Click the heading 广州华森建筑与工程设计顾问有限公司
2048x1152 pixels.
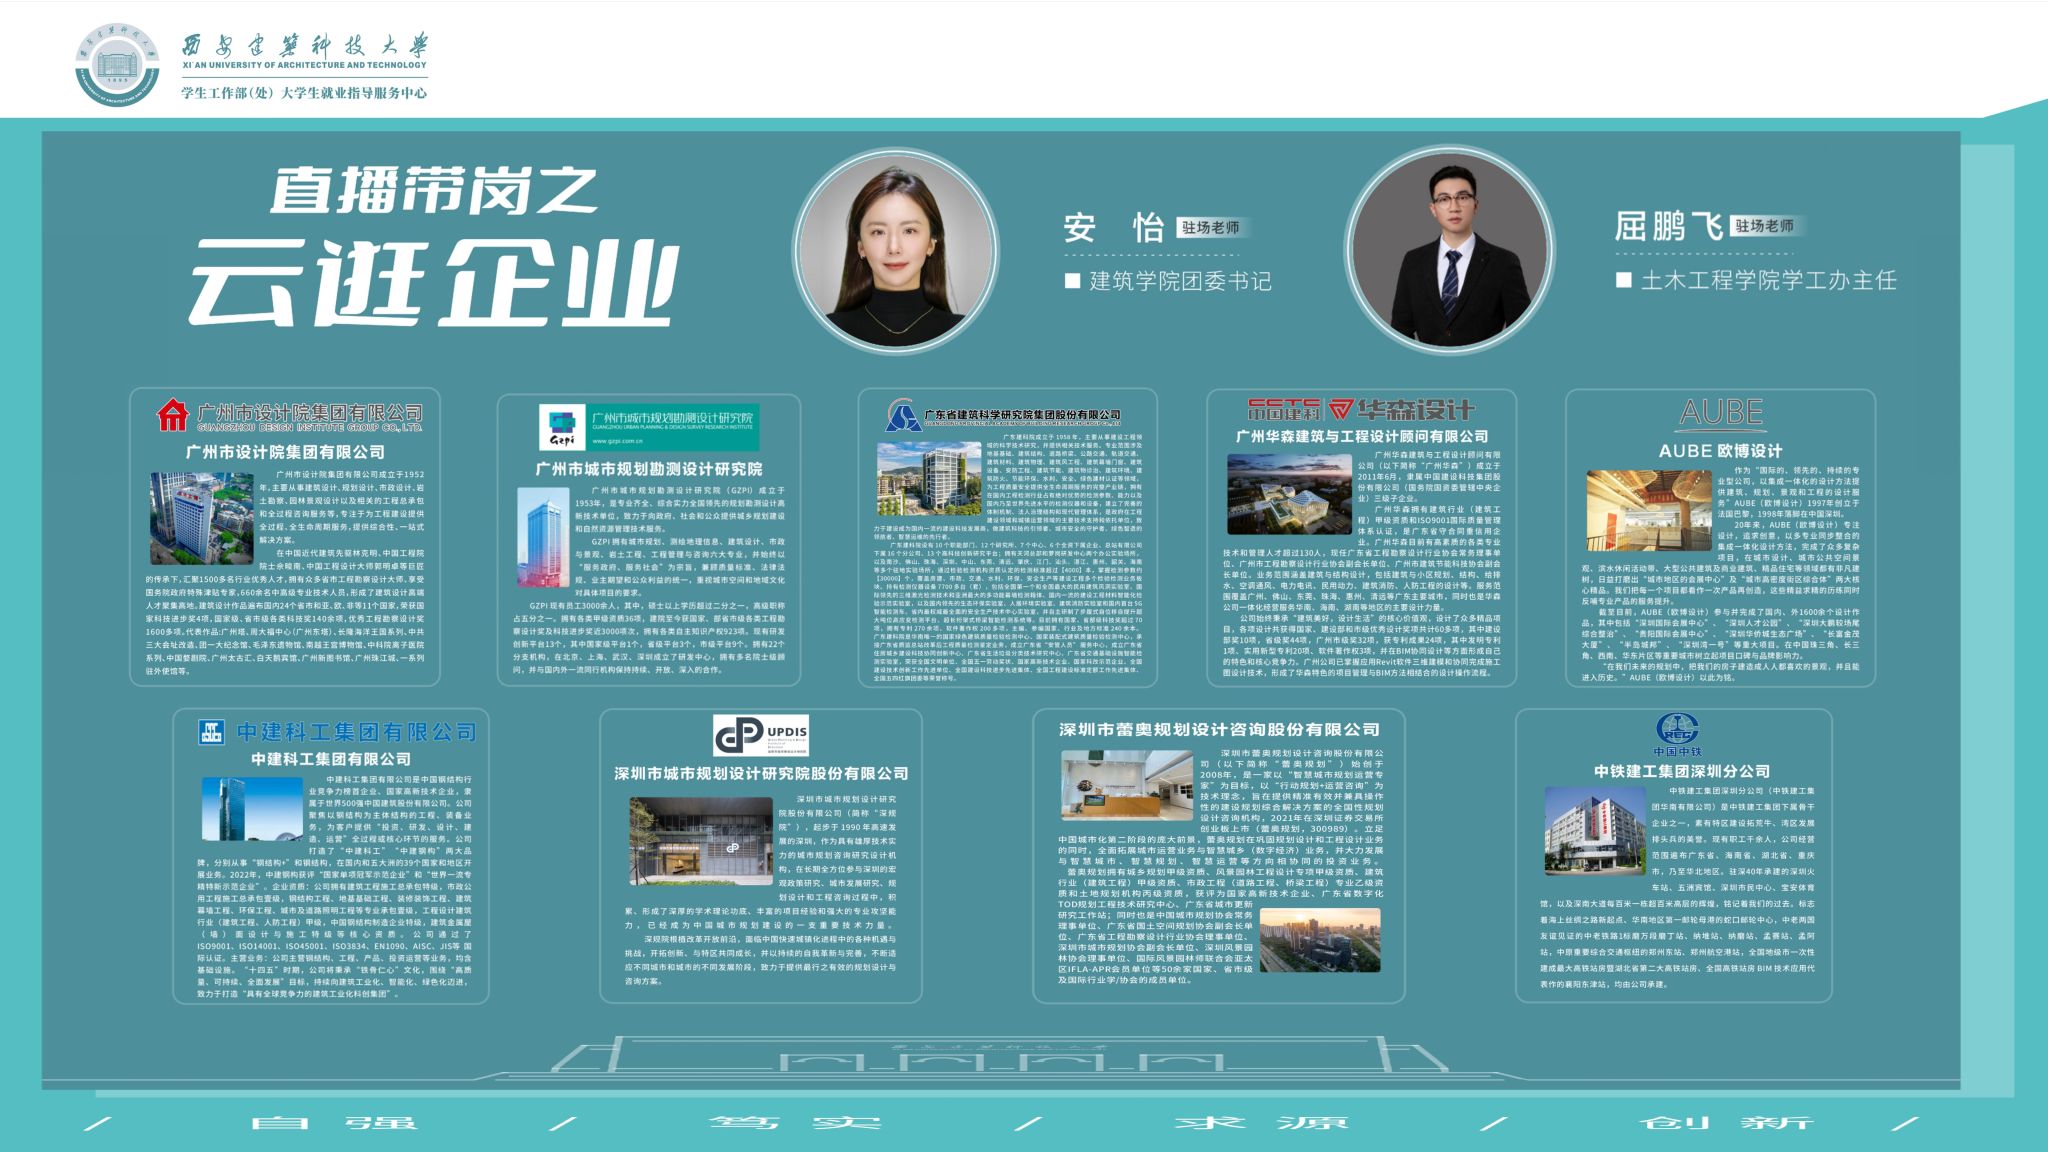click(1362, 436)
